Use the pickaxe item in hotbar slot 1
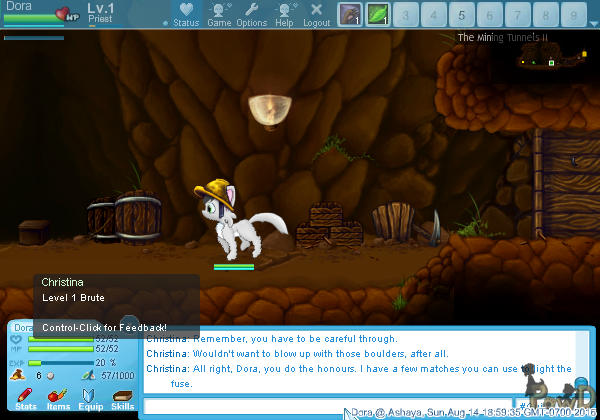Screen dimensions: 600x420 click(x=349, y=14)
